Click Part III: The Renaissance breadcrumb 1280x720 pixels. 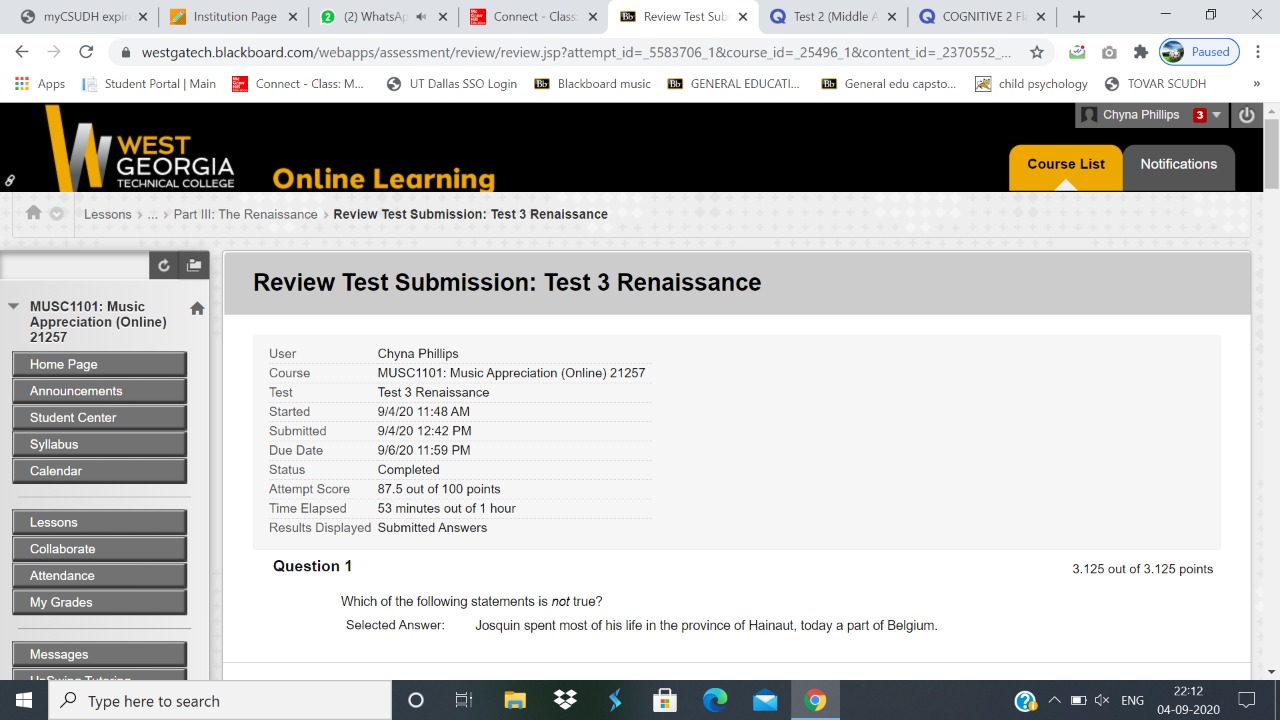pyautogui.click(x=245, y=214)
